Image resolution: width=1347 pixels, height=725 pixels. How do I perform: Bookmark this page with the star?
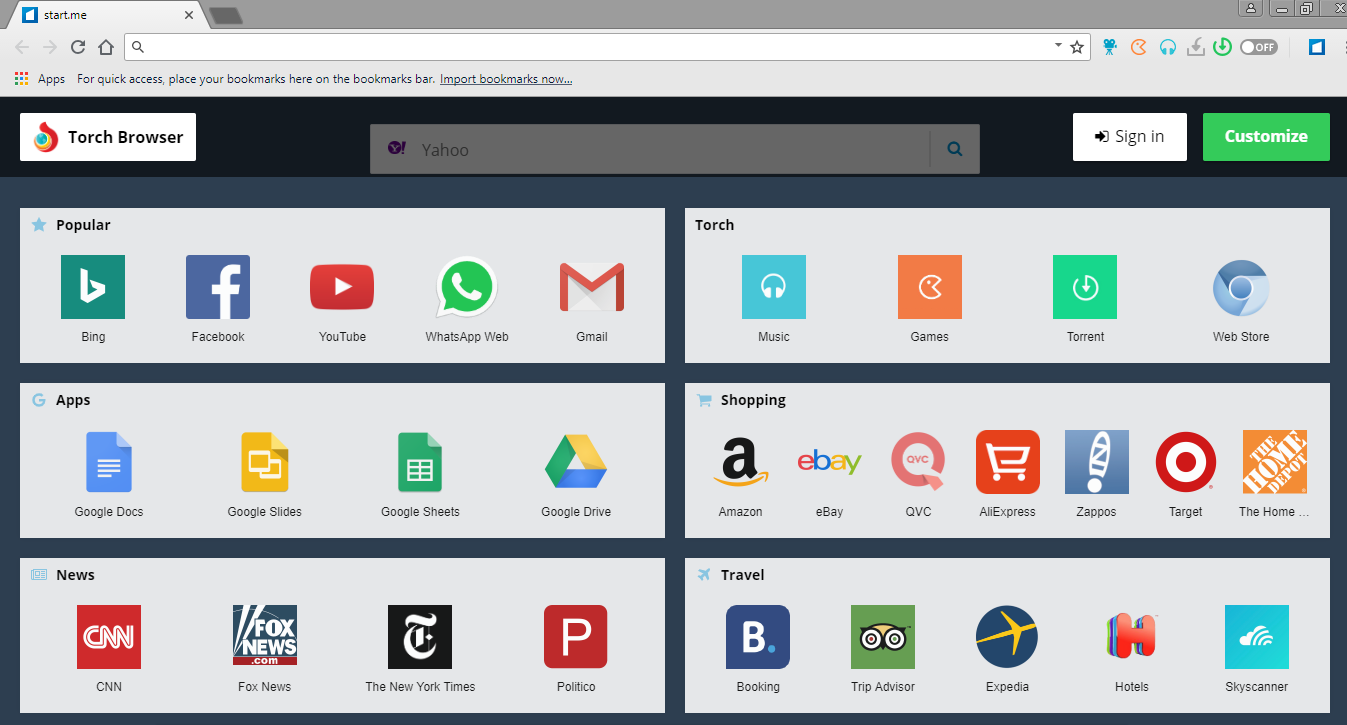(1077, 47)
